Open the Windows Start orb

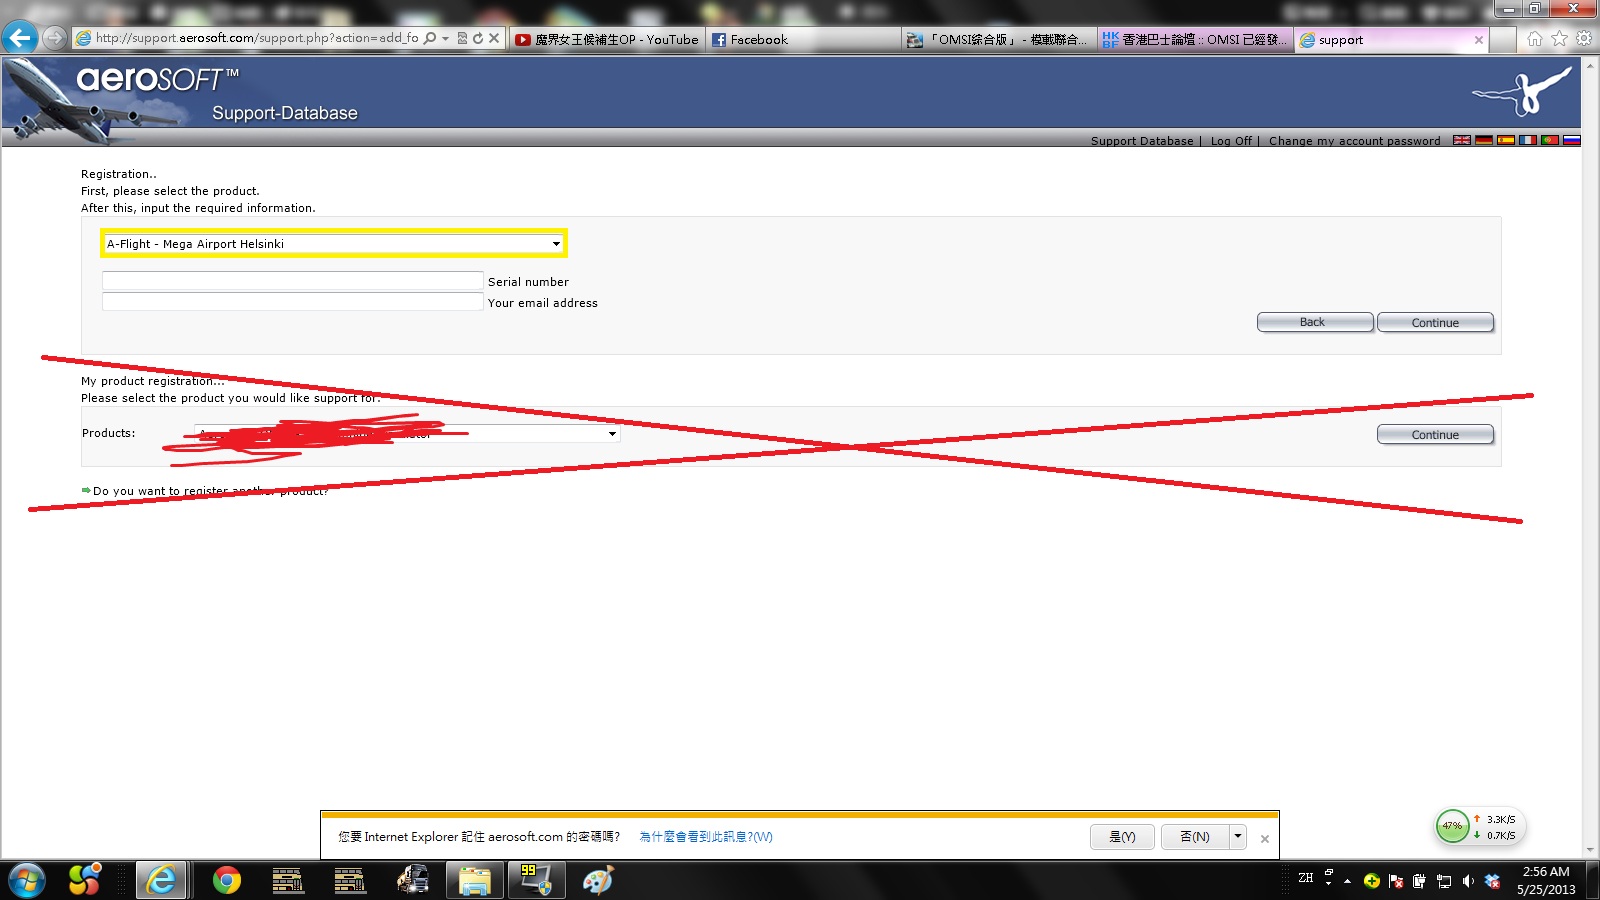[27, 881]
